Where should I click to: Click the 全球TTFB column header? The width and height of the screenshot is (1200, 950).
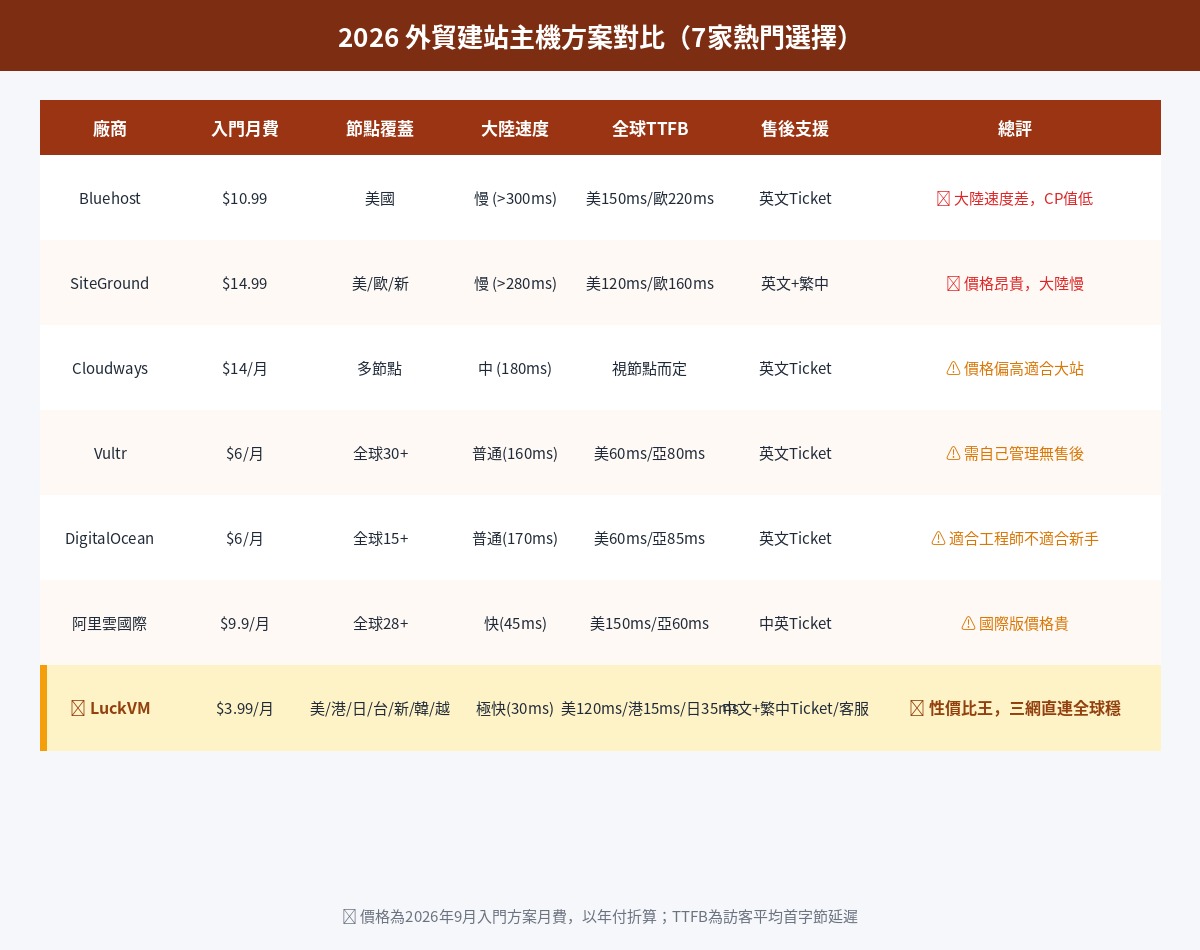(x=650, y=128)
